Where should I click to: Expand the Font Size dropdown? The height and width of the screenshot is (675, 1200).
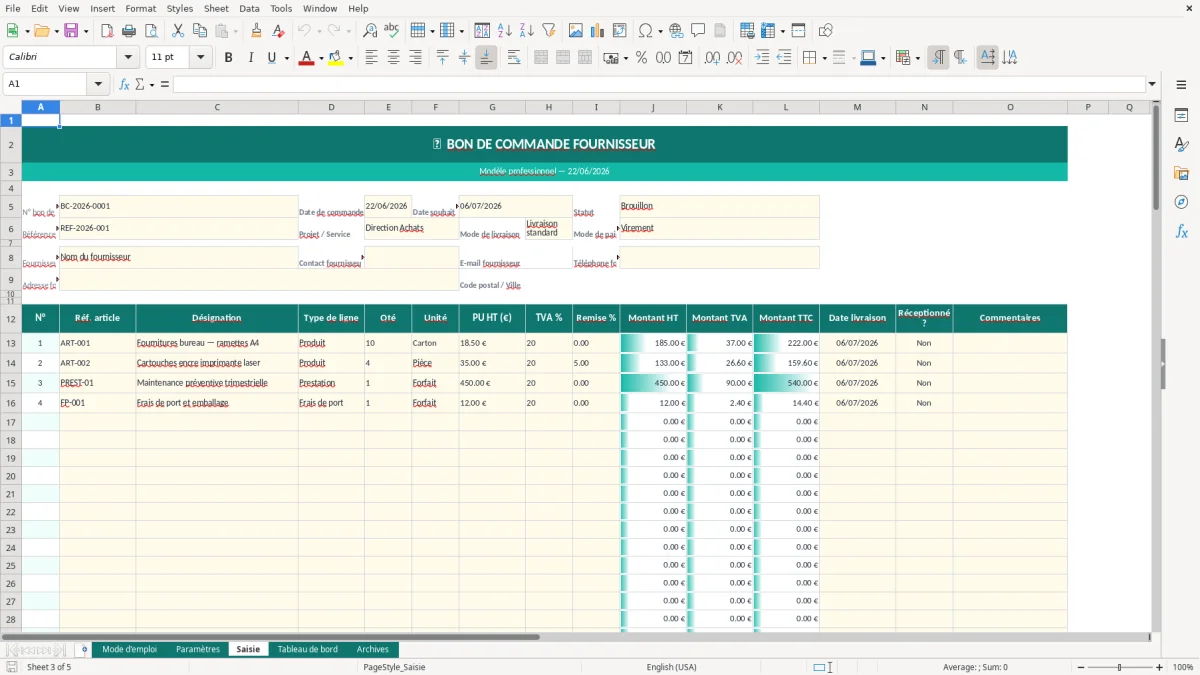click(x=200, y=58)
